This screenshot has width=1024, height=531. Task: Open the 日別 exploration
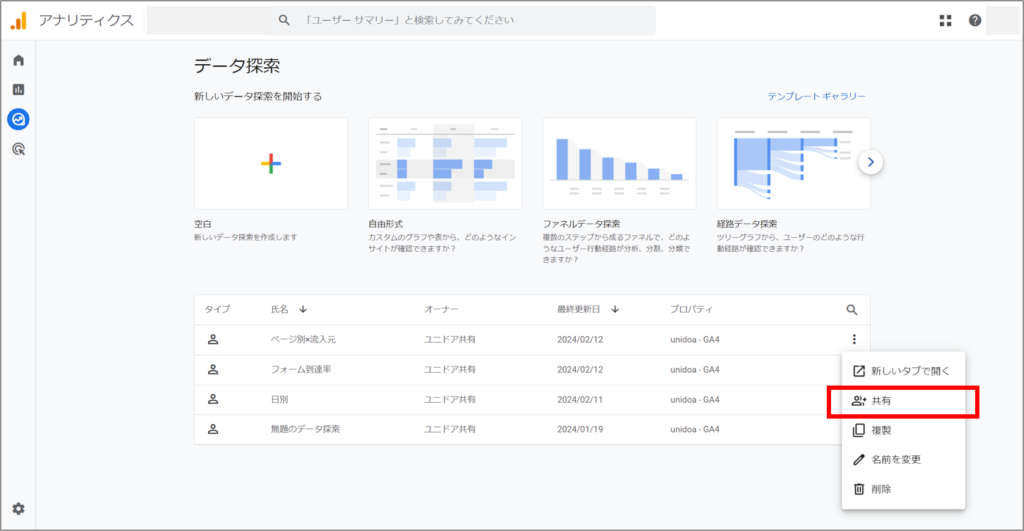280,400
